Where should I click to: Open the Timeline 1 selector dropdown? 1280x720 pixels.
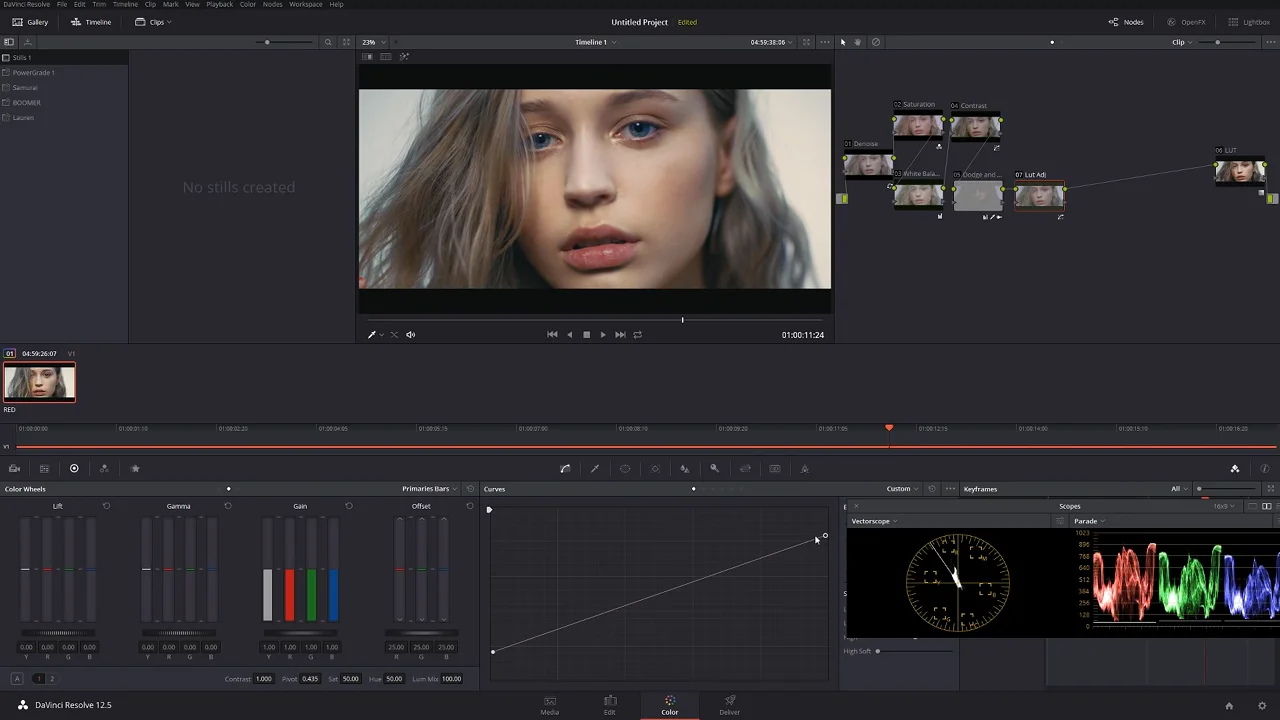595,42
